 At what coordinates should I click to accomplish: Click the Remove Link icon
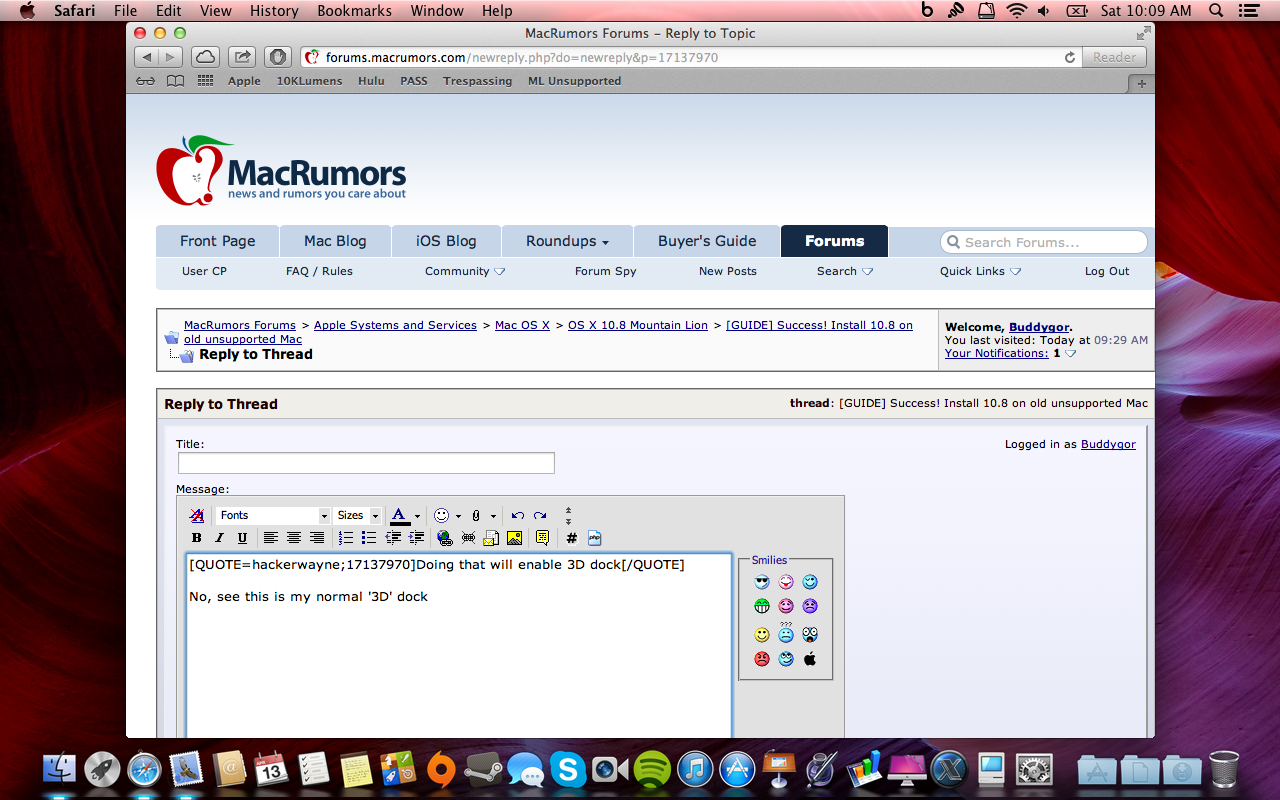(468, 538)
